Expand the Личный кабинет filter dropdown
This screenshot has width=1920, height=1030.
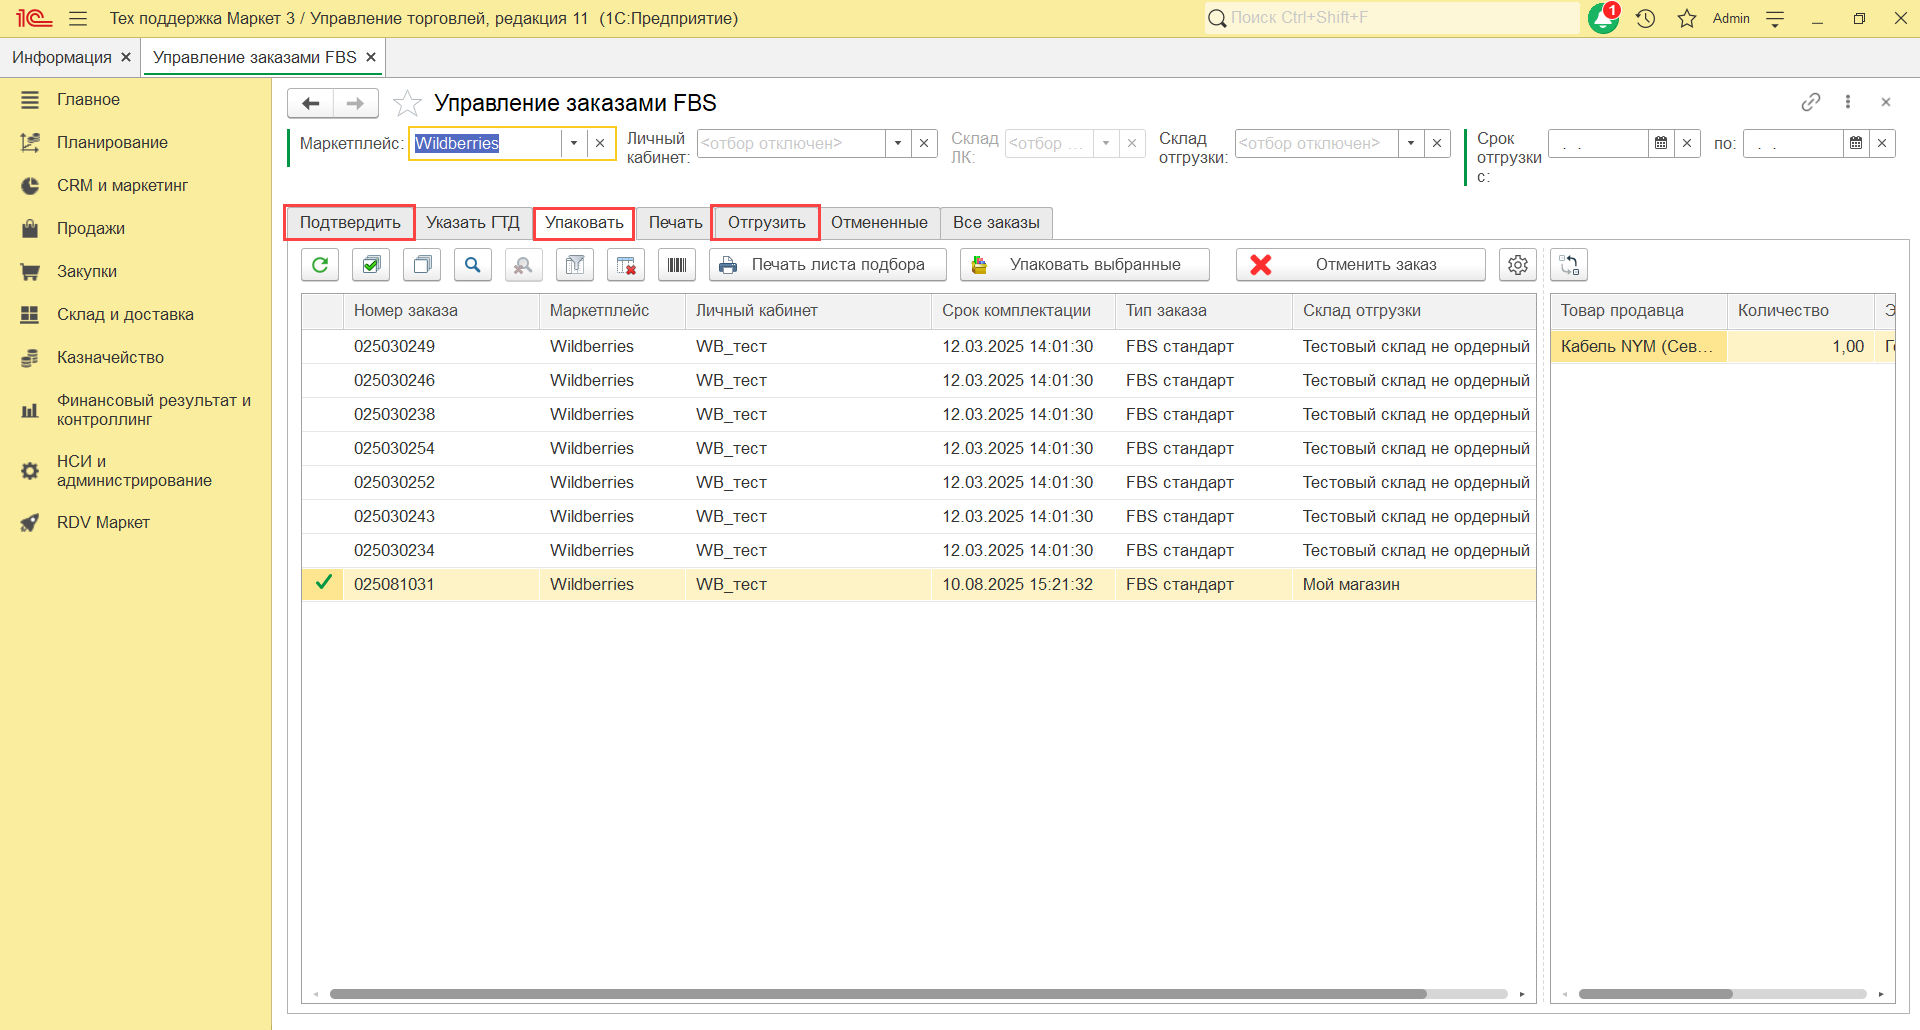(x=898, y=143)
